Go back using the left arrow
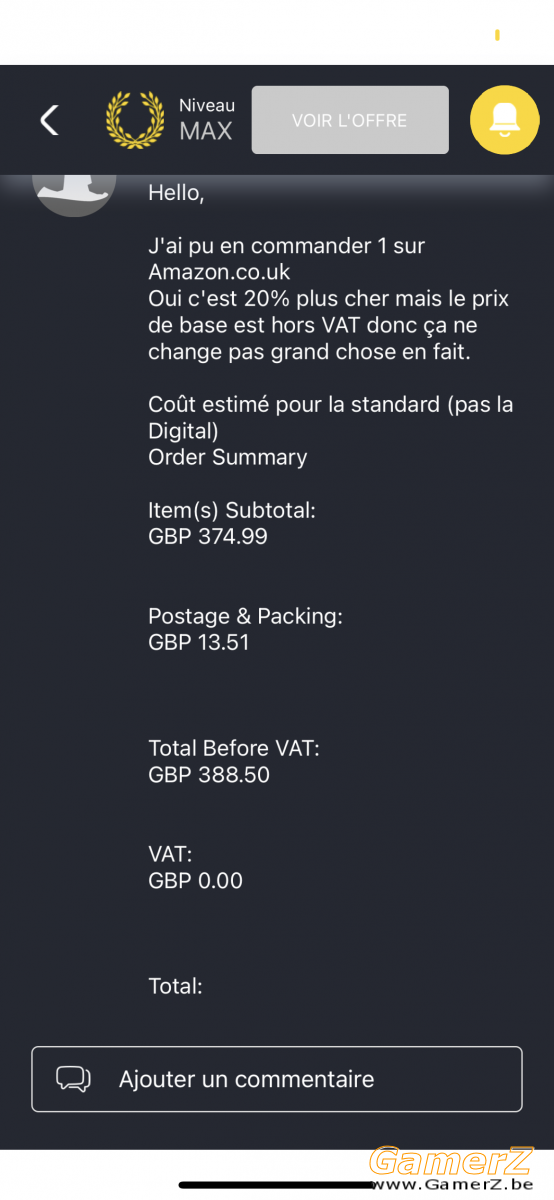Image resolution: width=554 pixels, height=1200 pixels. click(49, 120)
